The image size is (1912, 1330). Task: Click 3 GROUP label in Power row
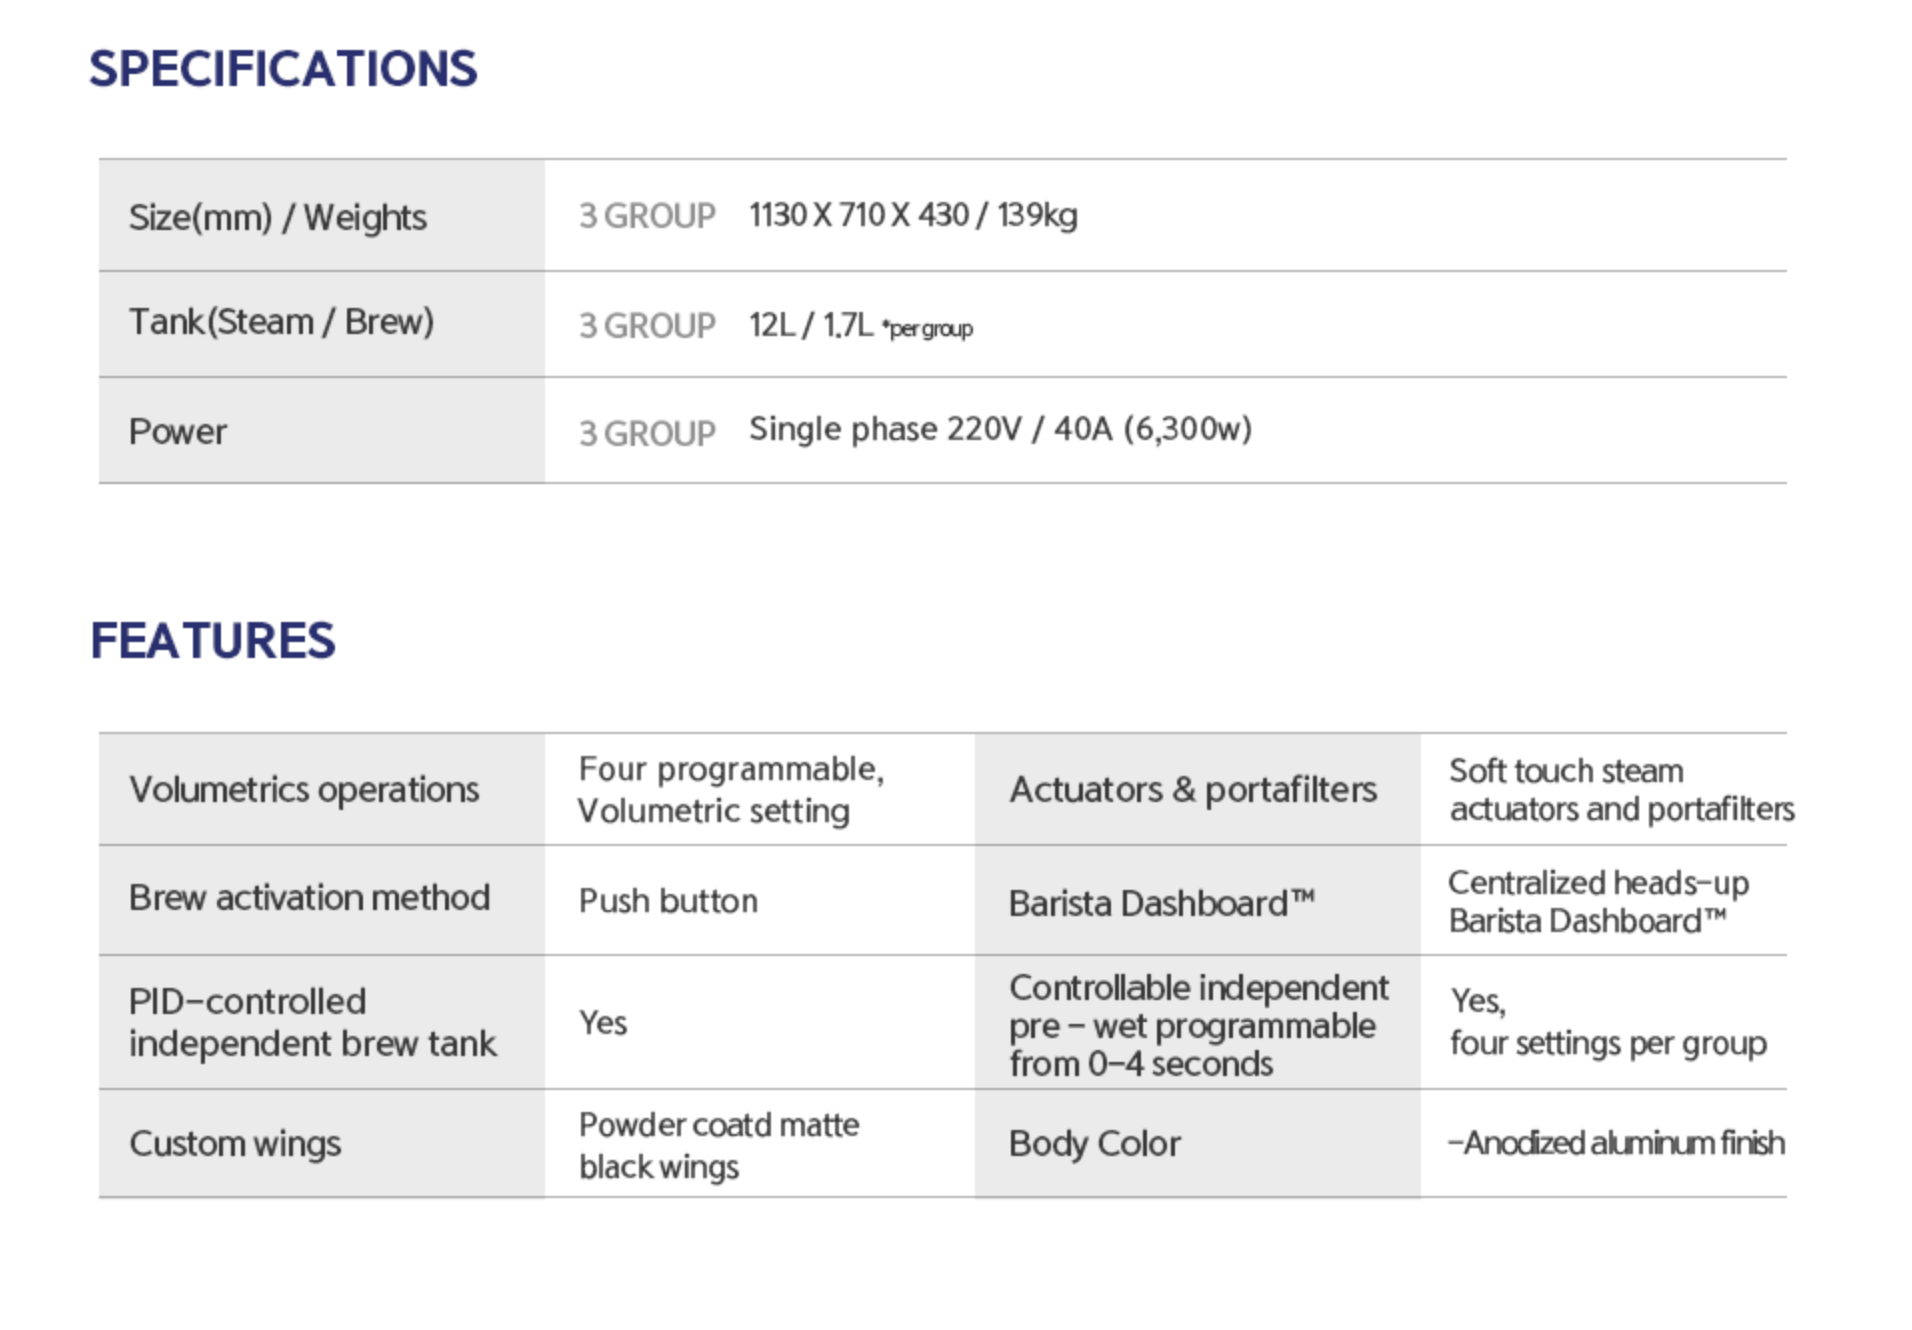click(x=646, y=433)
